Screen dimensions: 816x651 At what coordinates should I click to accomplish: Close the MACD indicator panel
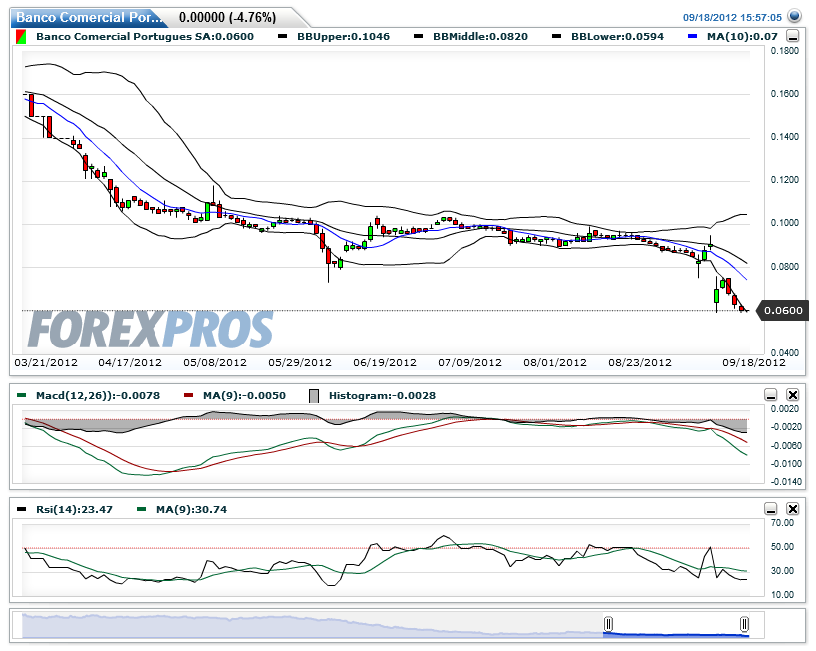[792, 395]
